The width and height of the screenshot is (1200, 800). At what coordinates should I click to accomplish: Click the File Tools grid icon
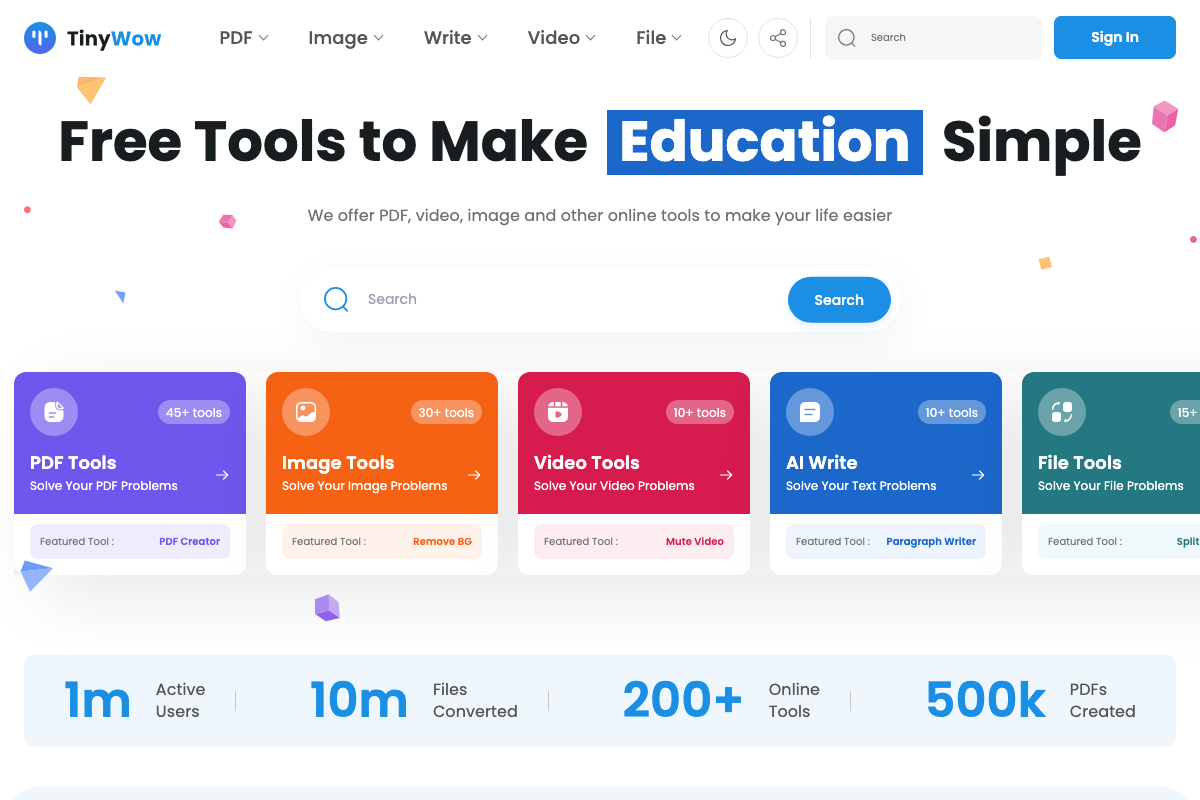[1062, 412]
